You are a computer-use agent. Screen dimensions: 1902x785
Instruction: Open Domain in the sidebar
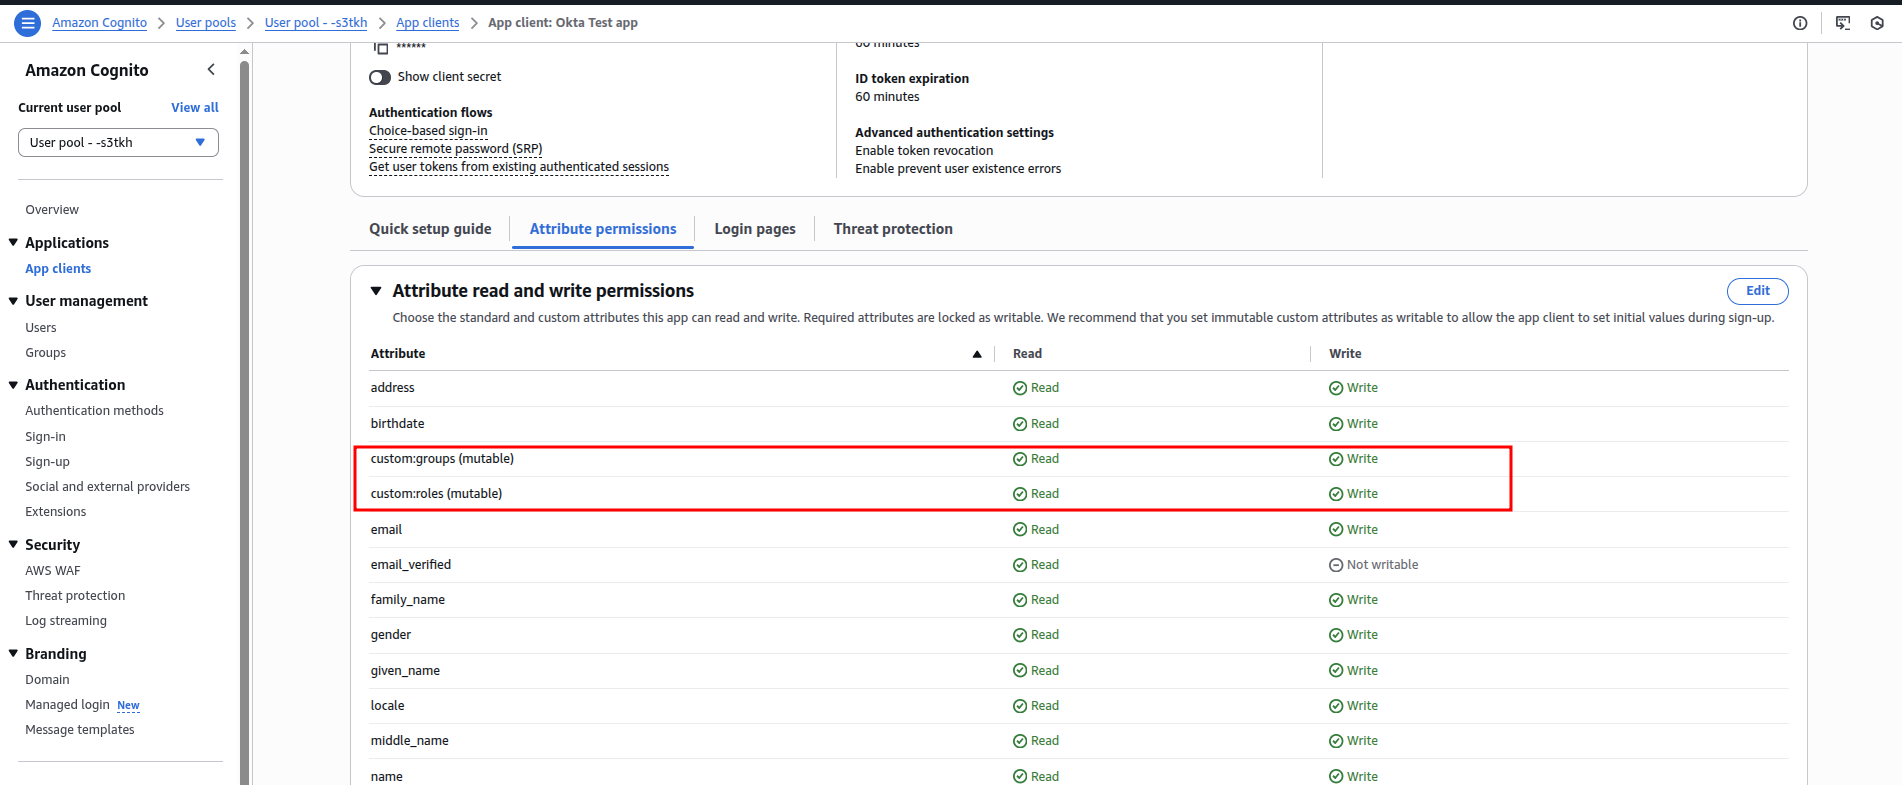(x=47, y=680)
